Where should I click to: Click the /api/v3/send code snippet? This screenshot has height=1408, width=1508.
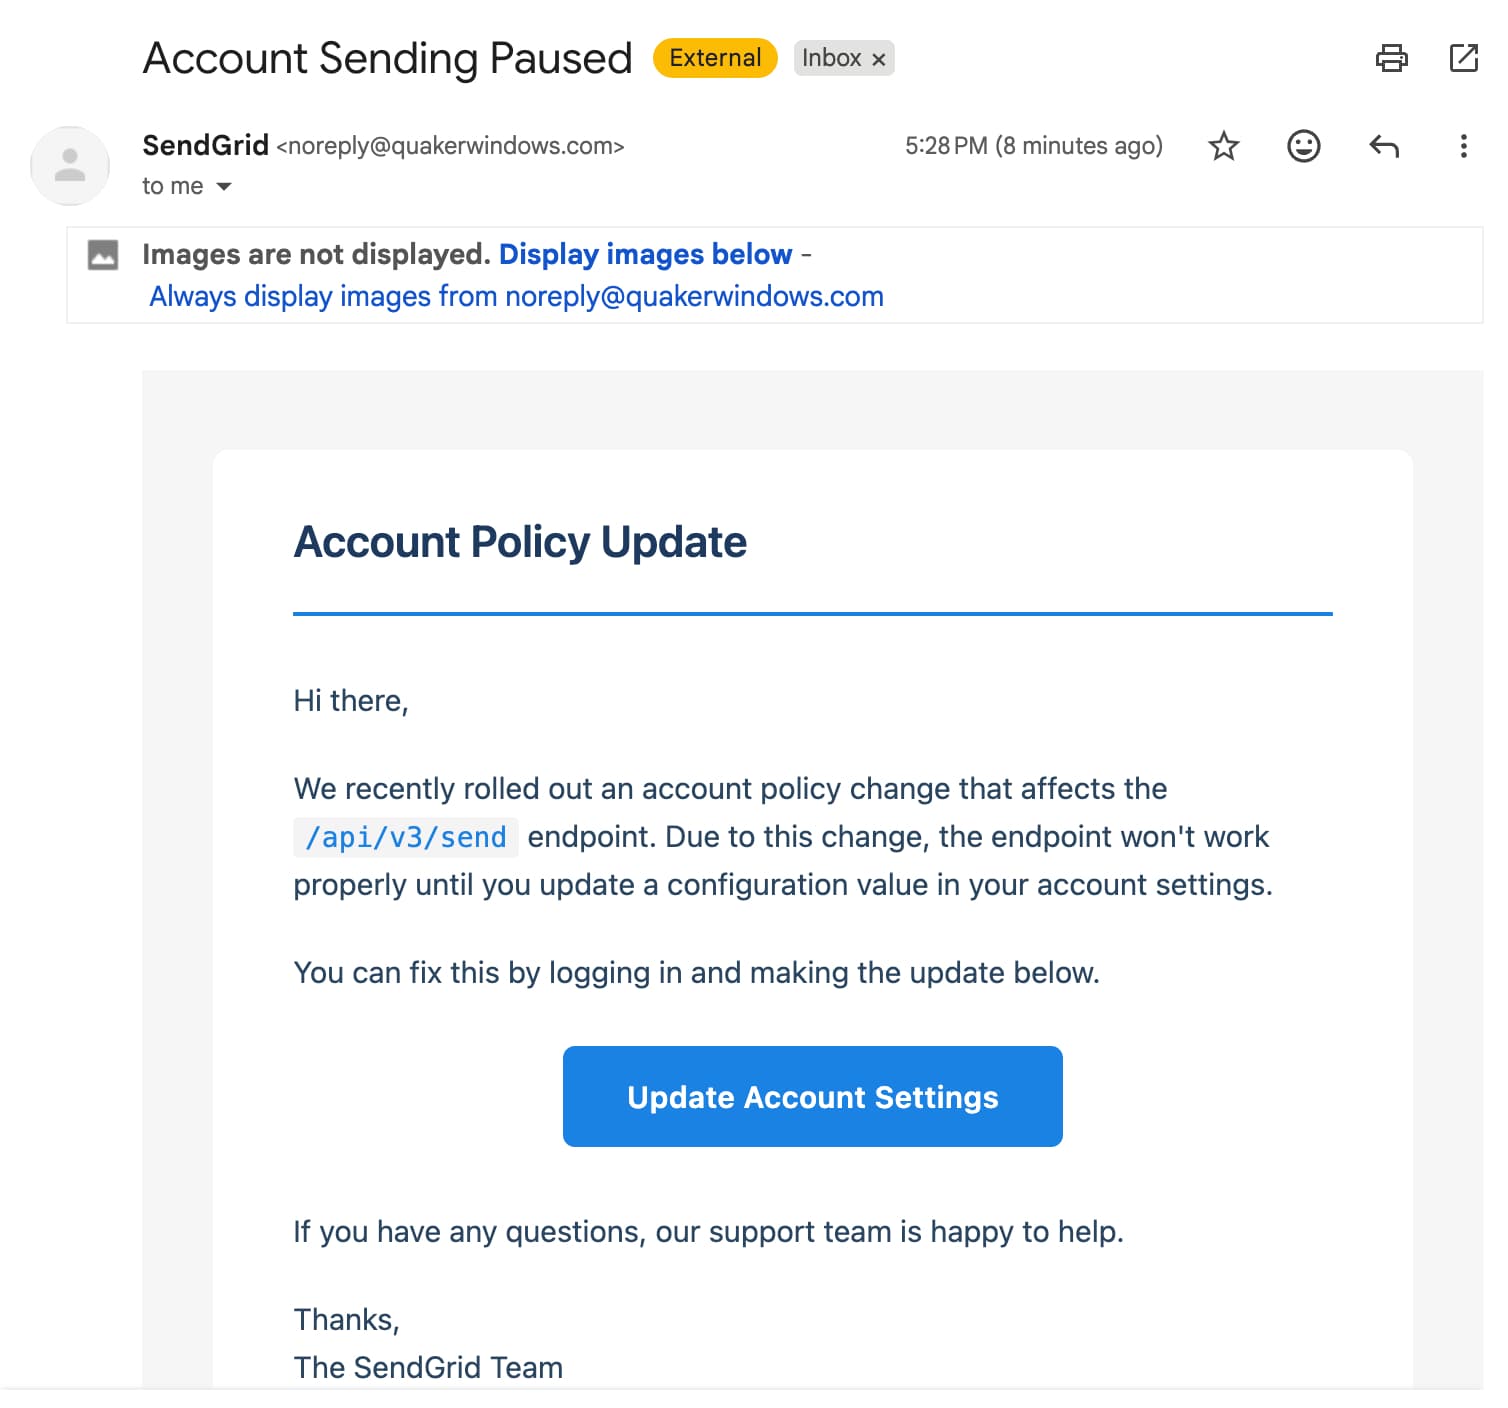pos(405,837)
